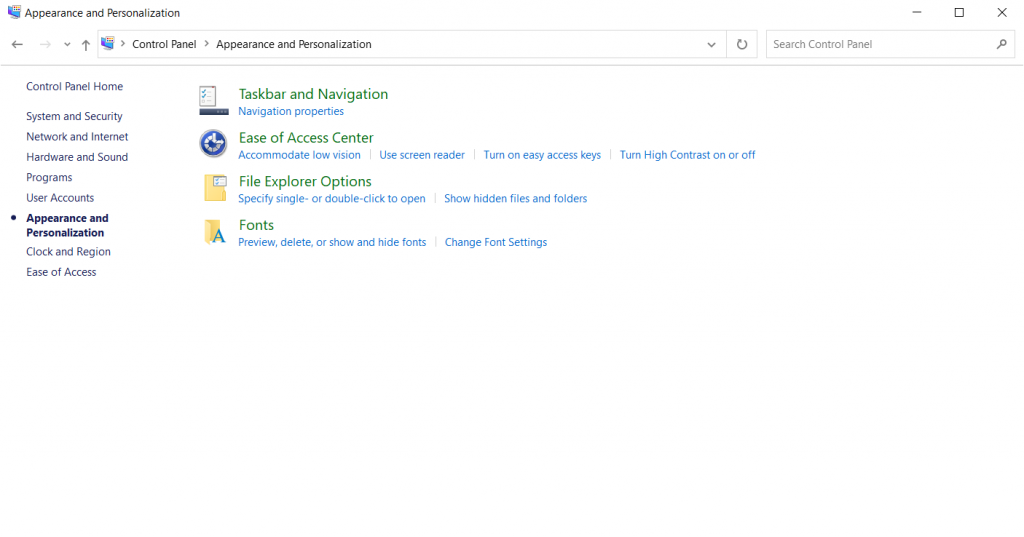The height and width of the screenshot is (537, 1024).
Task: Open Navigation properties link
Action: (x=291, y=111)
